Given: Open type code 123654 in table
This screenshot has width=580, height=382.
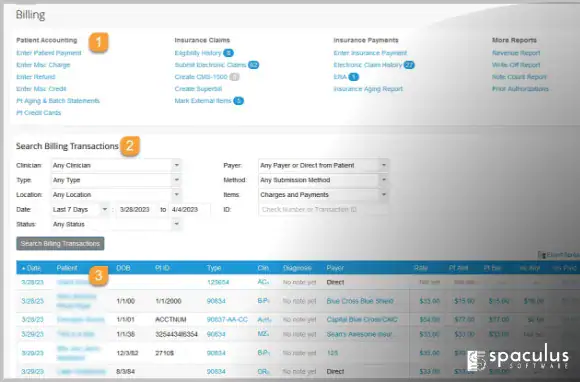Looking at the screenshot, I should [218, 282].
